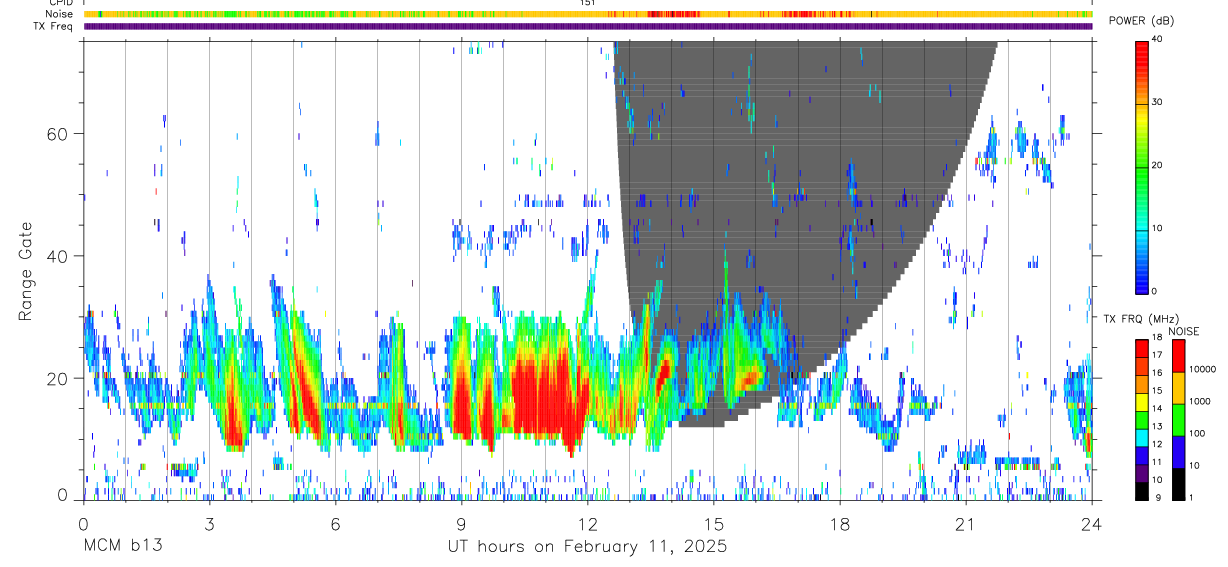Click the UT hours axis tick 24
Viewport: 1228px width, 567px height.
tap(1091, 524)
